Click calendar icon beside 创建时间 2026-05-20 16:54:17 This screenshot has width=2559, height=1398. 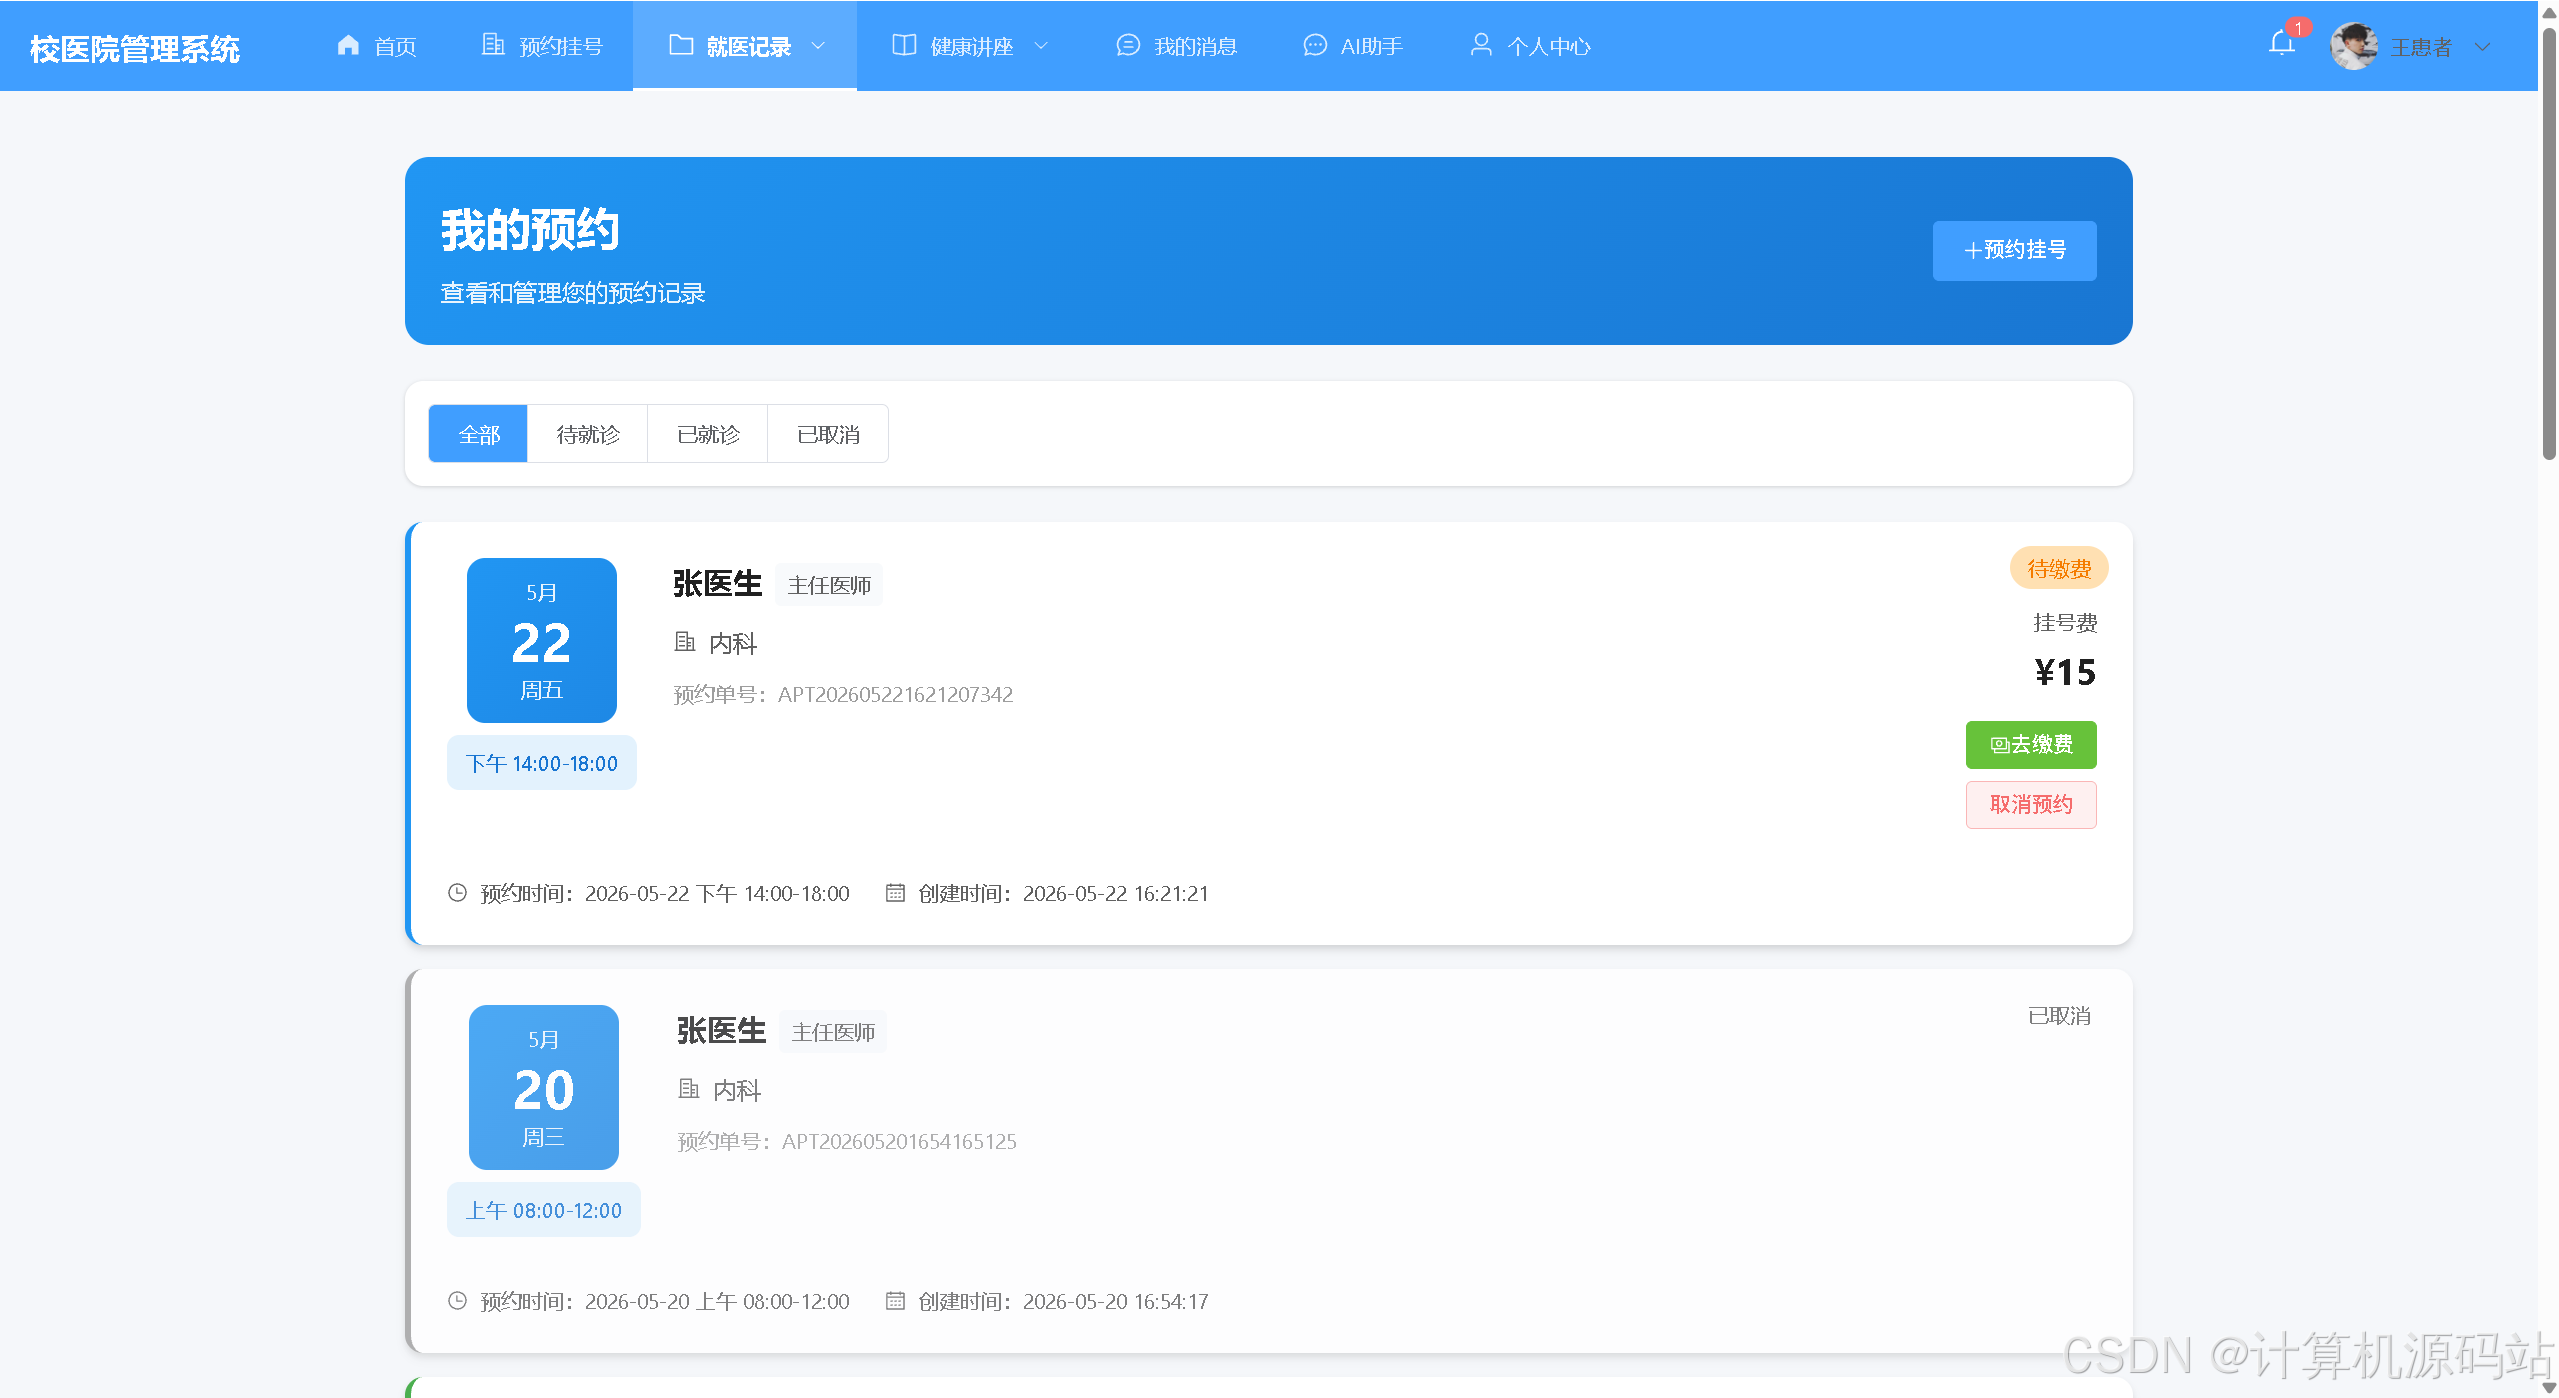(x=895, y=1301)
